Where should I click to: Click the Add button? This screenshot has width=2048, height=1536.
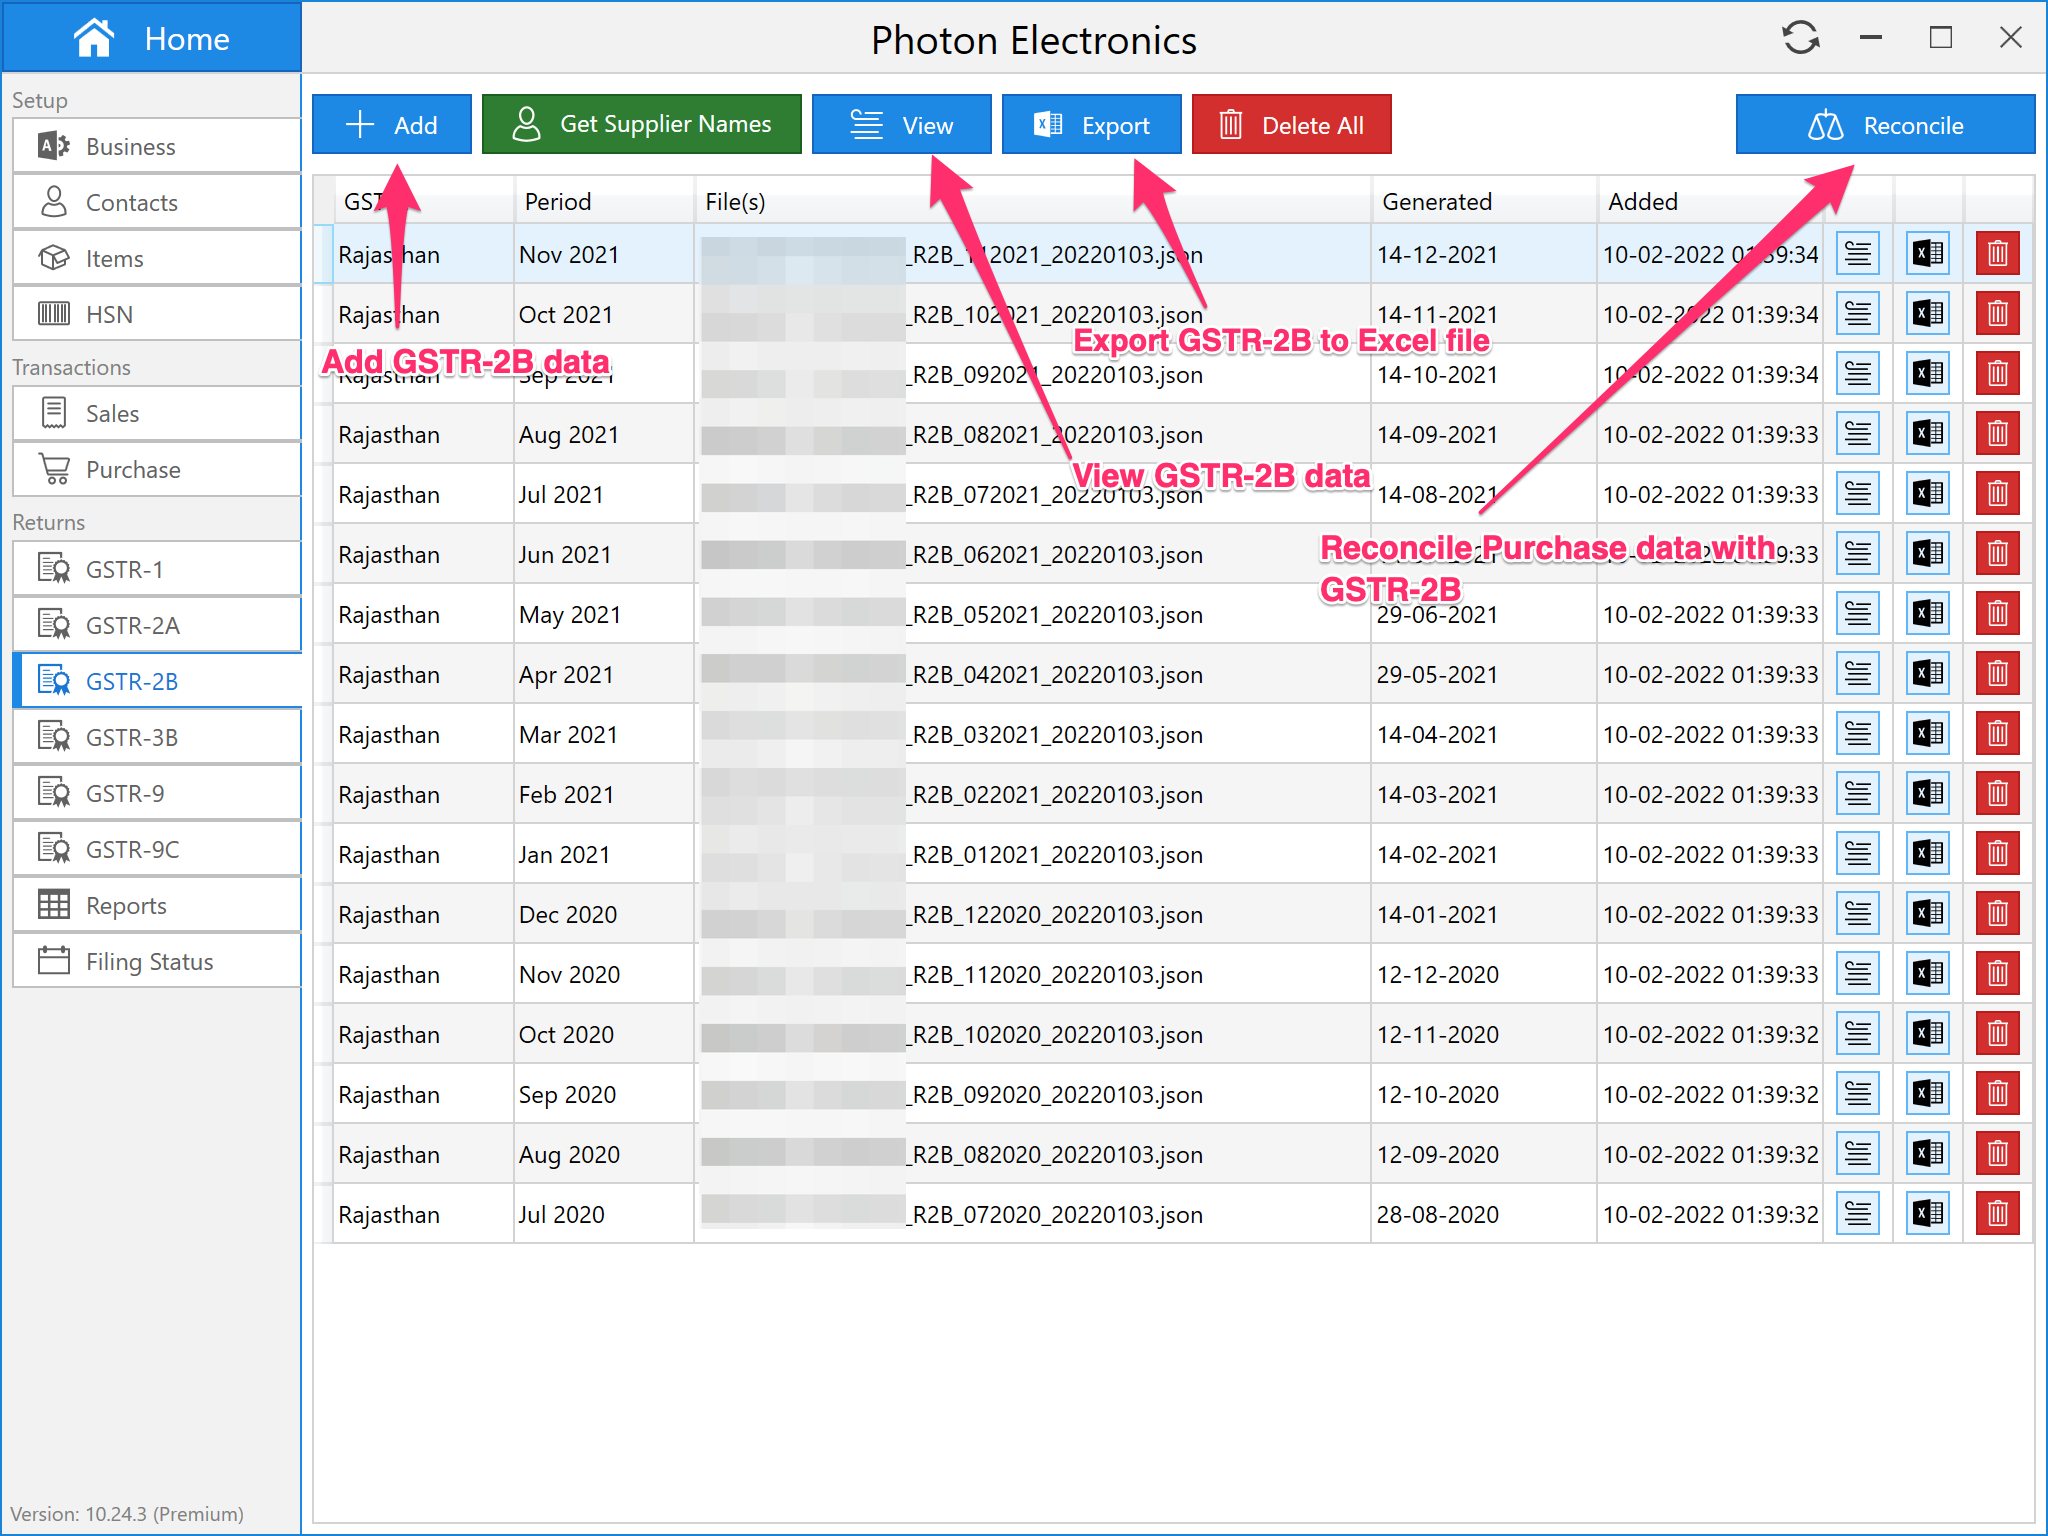pyautogui.click(x=392, y=125)
